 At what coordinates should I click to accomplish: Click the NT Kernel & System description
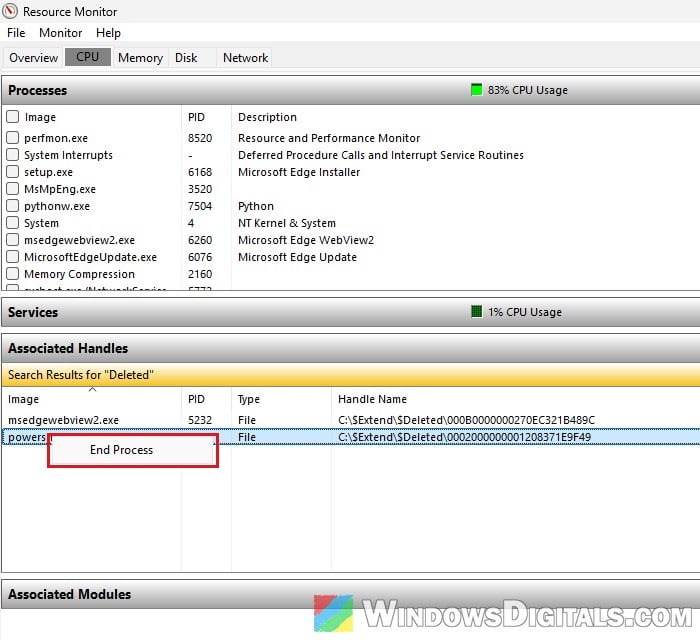(287, 223)
